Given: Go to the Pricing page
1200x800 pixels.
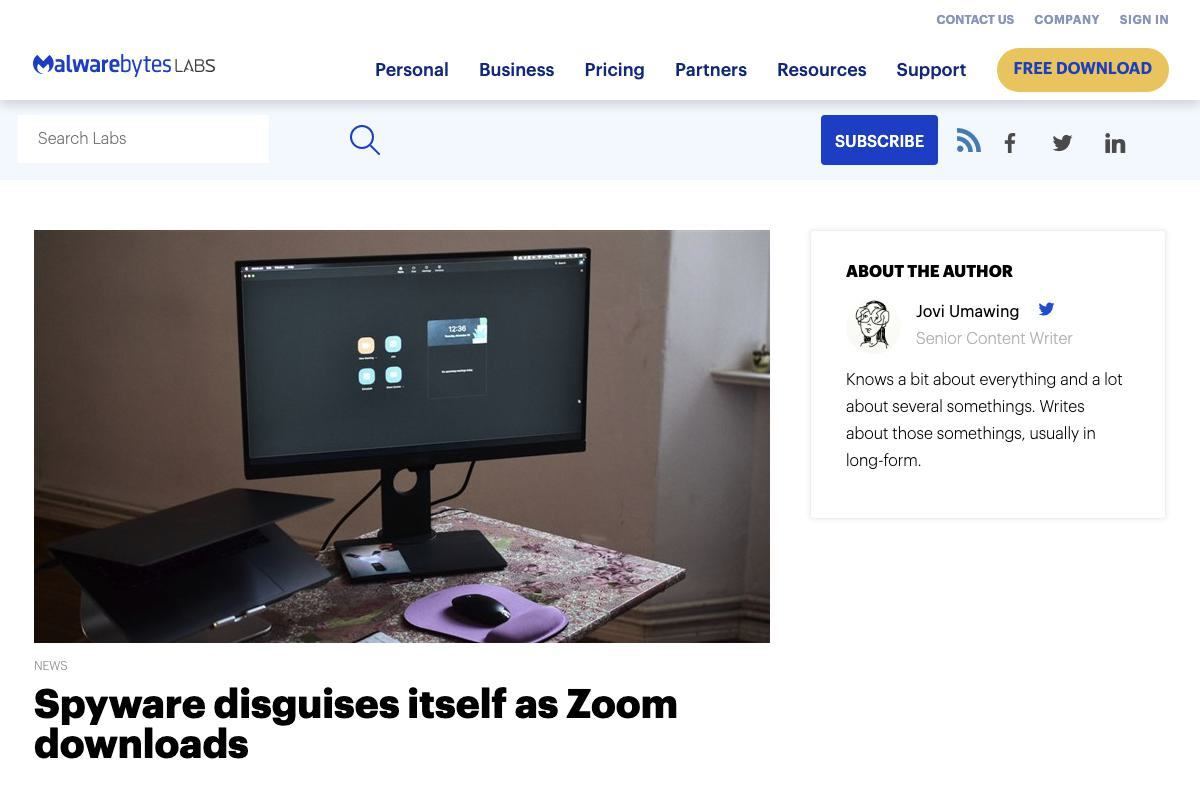Looking at the screenshot, I should coord(615,70).
